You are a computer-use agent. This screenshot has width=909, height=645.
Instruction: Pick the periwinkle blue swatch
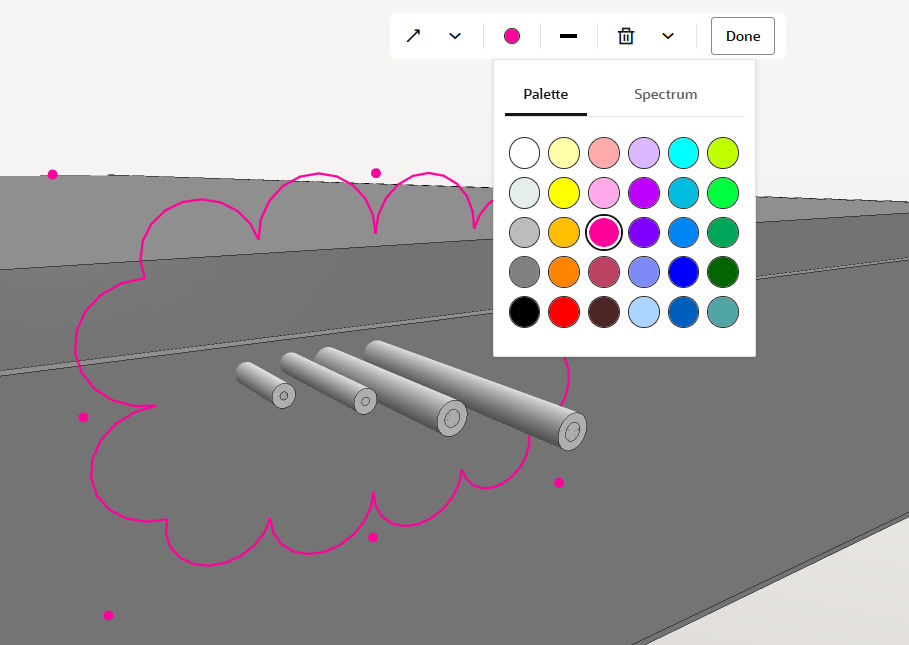[644, 272]
